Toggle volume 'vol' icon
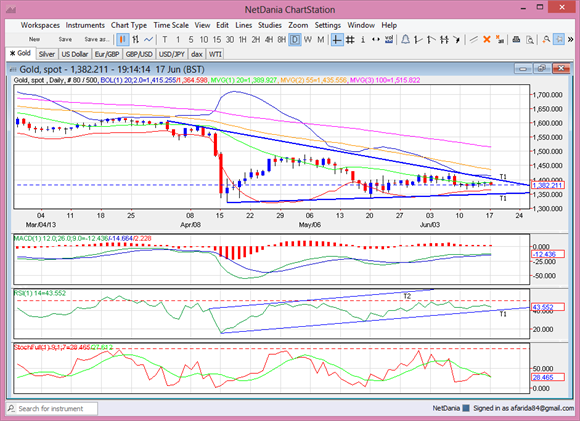 click(x=389, y=40)
